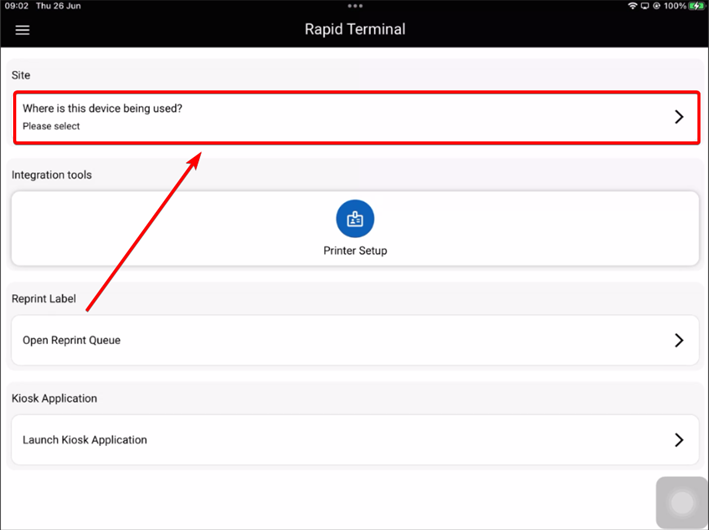
Task: Open the hamburger navigation menu
Action: [x=22, y=30]
